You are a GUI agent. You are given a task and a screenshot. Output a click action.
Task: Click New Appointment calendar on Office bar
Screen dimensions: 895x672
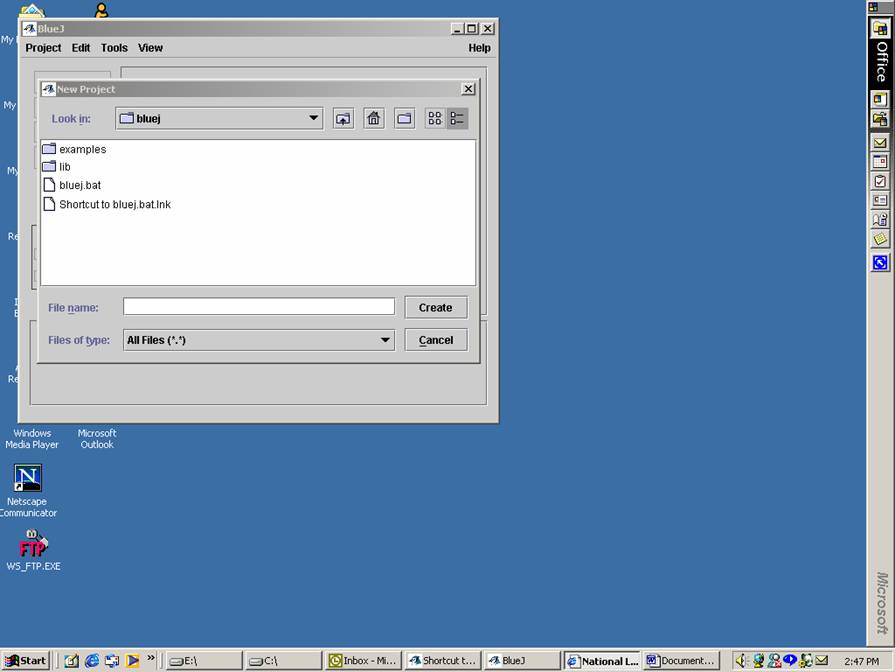(880, 162)
